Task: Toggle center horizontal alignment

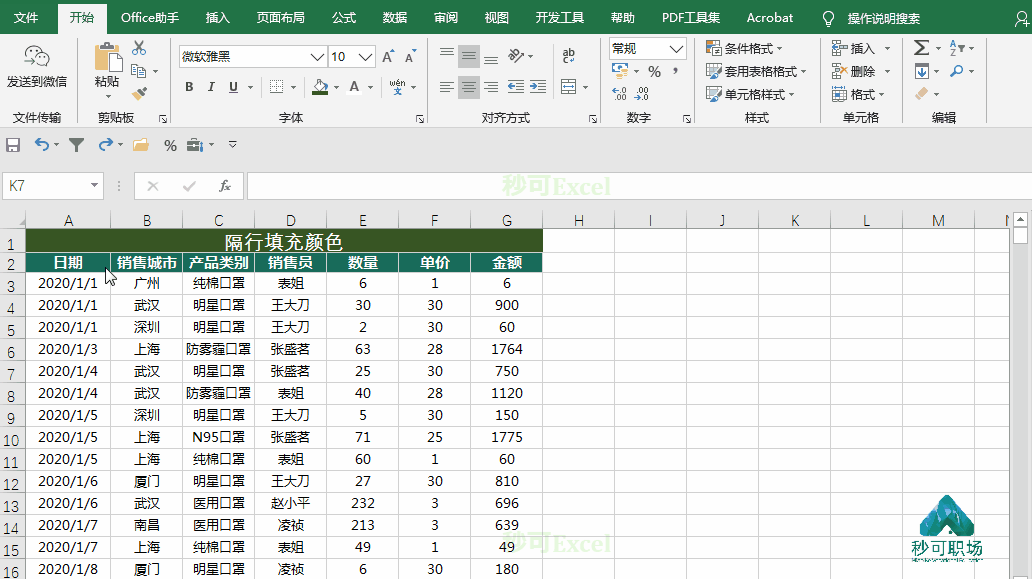Action: tap(469, 87)
